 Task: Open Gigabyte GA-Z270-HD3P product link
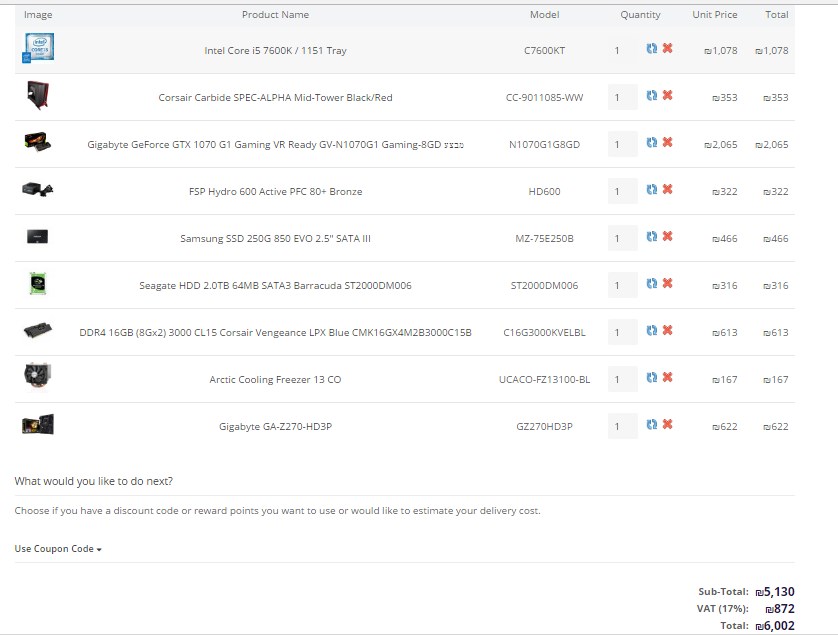coord(275,427)
